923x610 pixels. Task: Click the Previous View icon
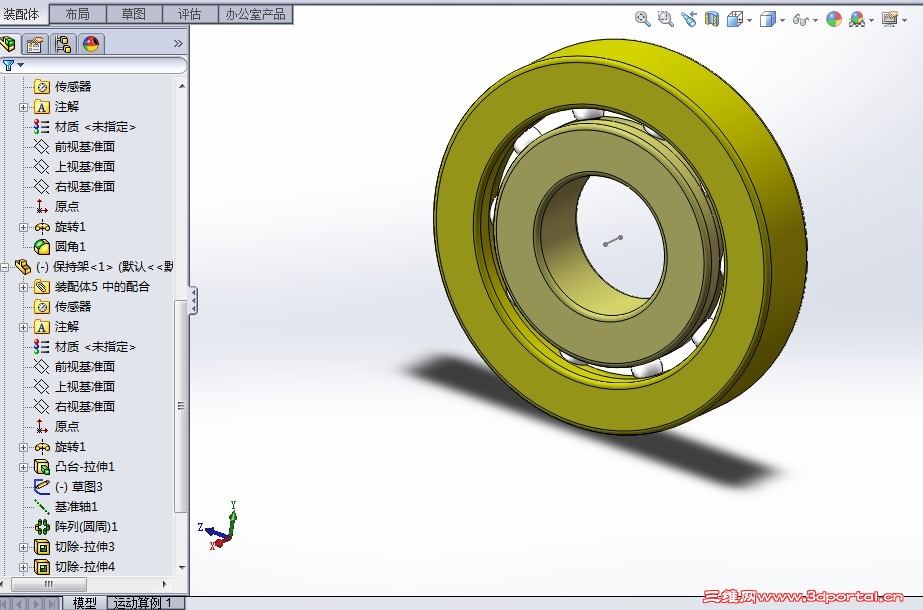[x=689, y=19]
